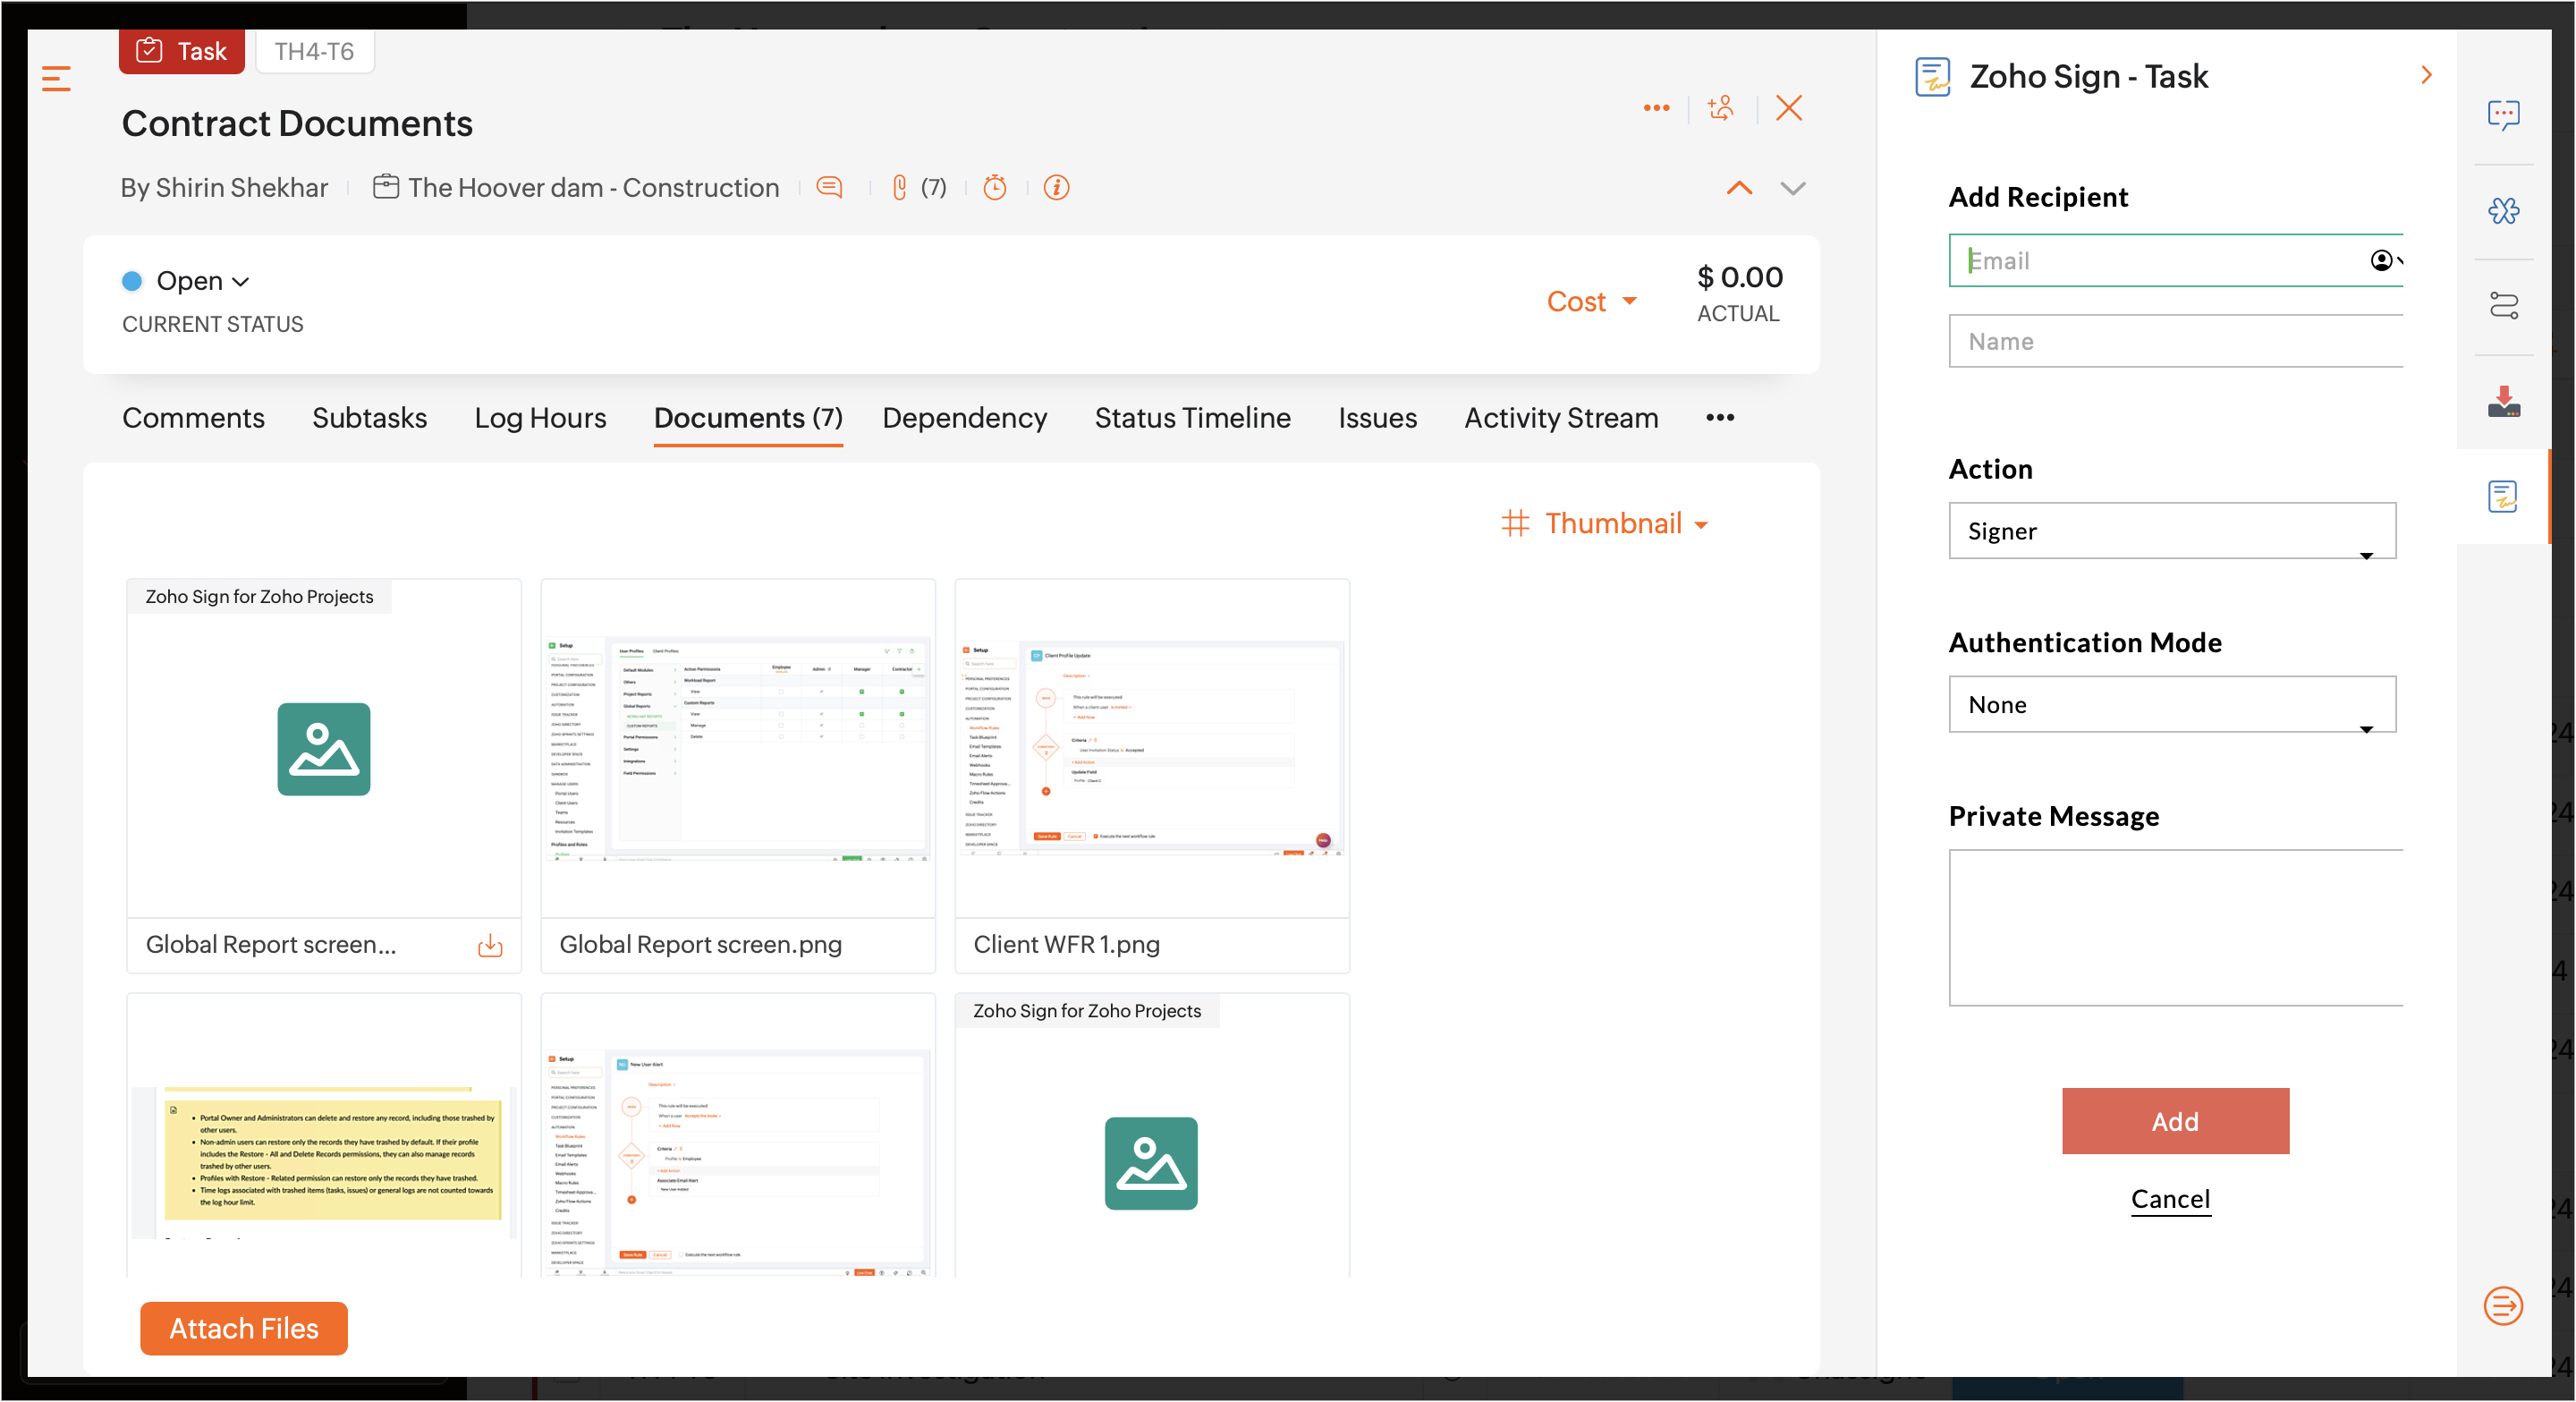The image size is (2576, 1402).
Task: Click the Attach Files button
Action: click(x=243, y=1328)
